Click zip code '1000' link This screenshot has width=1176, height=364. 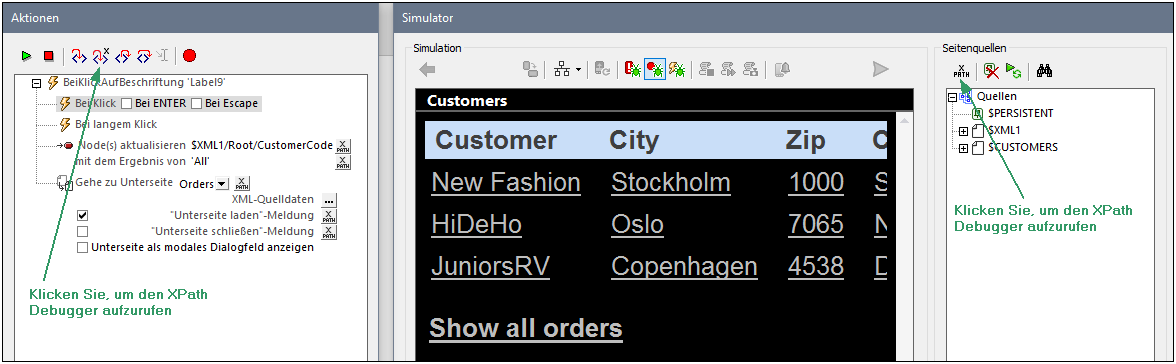tap(816, 182)
